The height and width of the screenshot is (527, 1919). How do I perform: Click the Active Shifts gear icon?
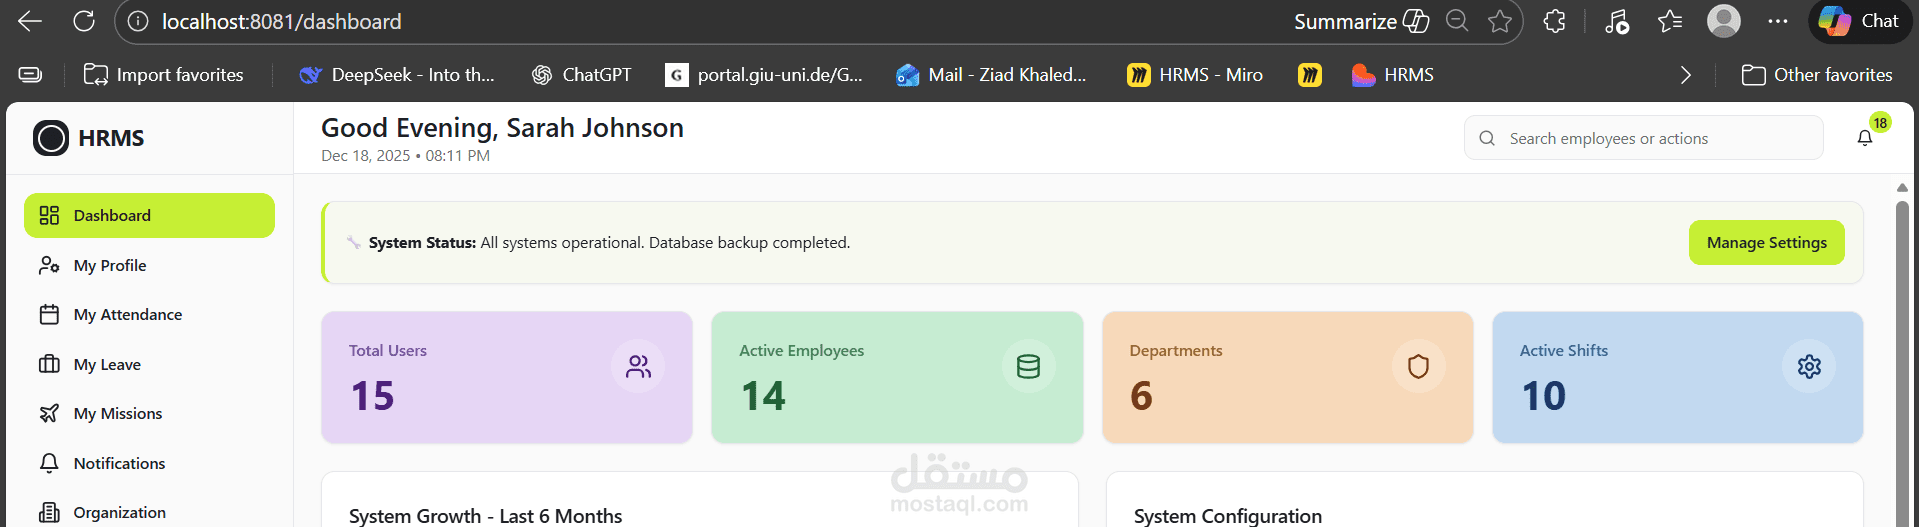[x=1809, y=366]
